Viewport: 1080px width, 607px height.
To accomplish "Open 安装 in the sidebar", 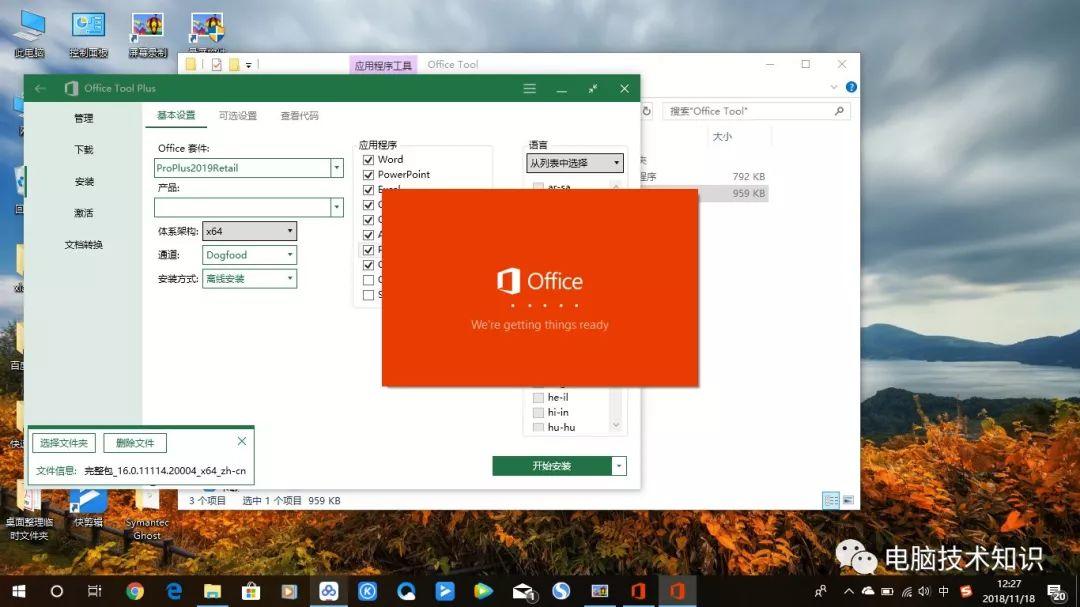I will click(83, 182).
